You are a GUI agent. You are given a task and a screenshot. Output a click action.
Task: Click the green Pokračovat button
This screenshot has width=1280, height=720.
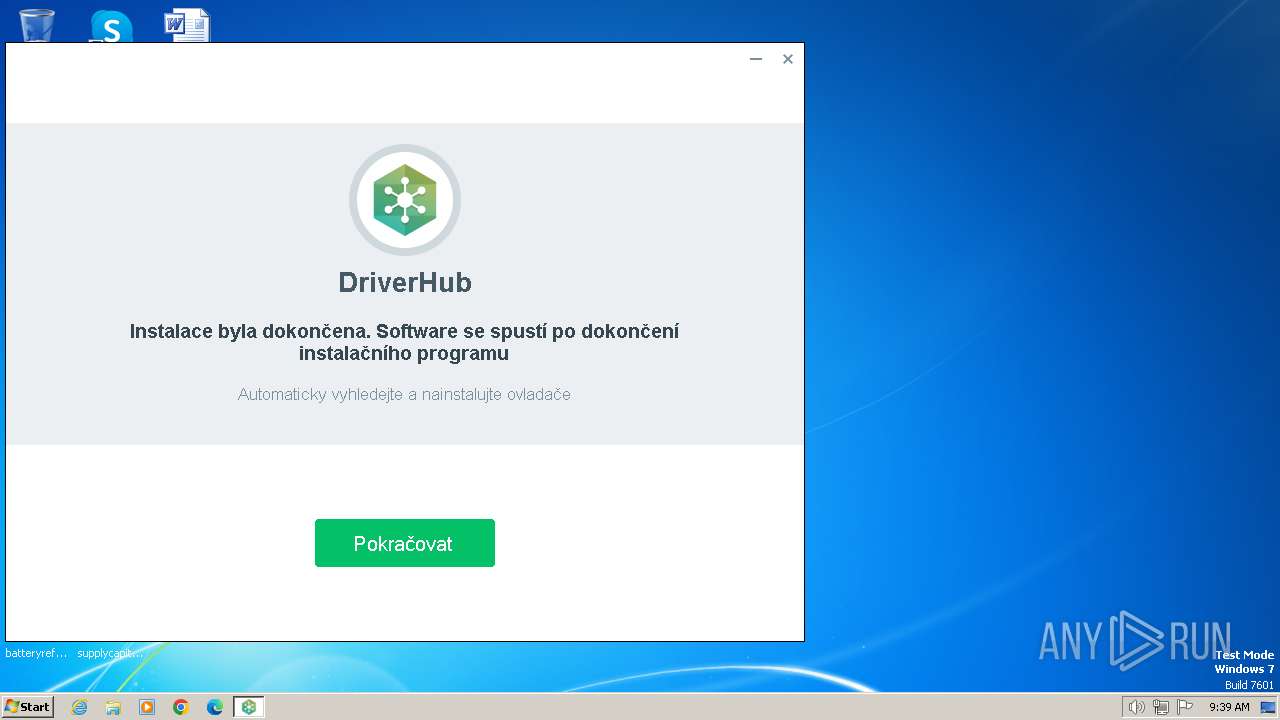pyautogui.click(x=404, y=543)
